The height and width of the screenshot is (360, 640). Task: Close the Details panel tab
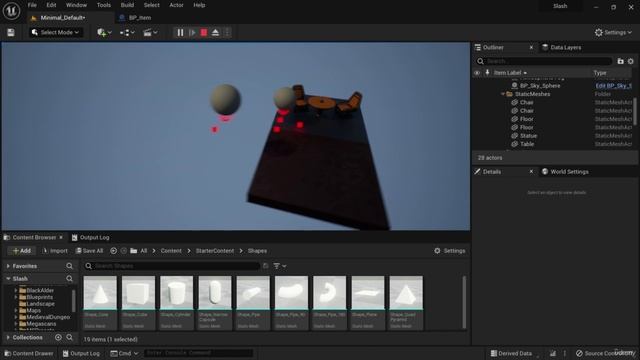(531, 172)
